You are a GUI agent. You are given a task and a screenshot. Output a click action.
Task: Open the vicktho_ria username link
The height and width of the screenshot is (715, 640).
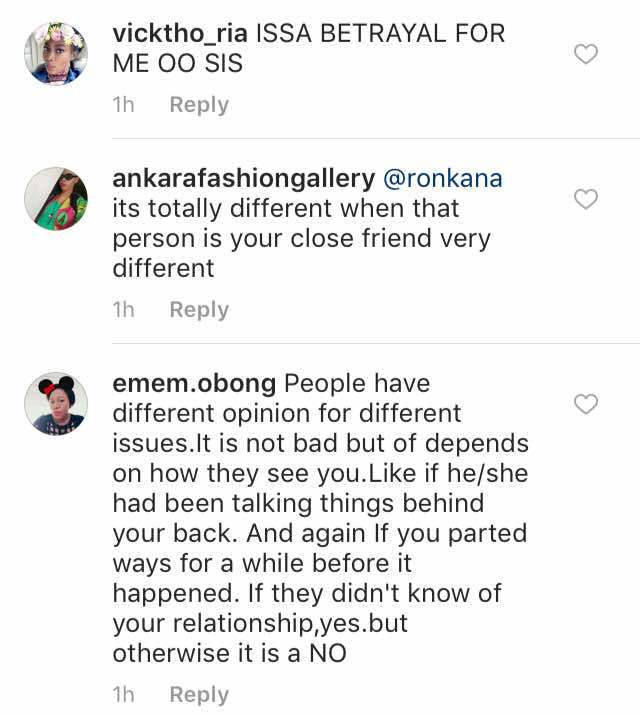click(181, 32)
